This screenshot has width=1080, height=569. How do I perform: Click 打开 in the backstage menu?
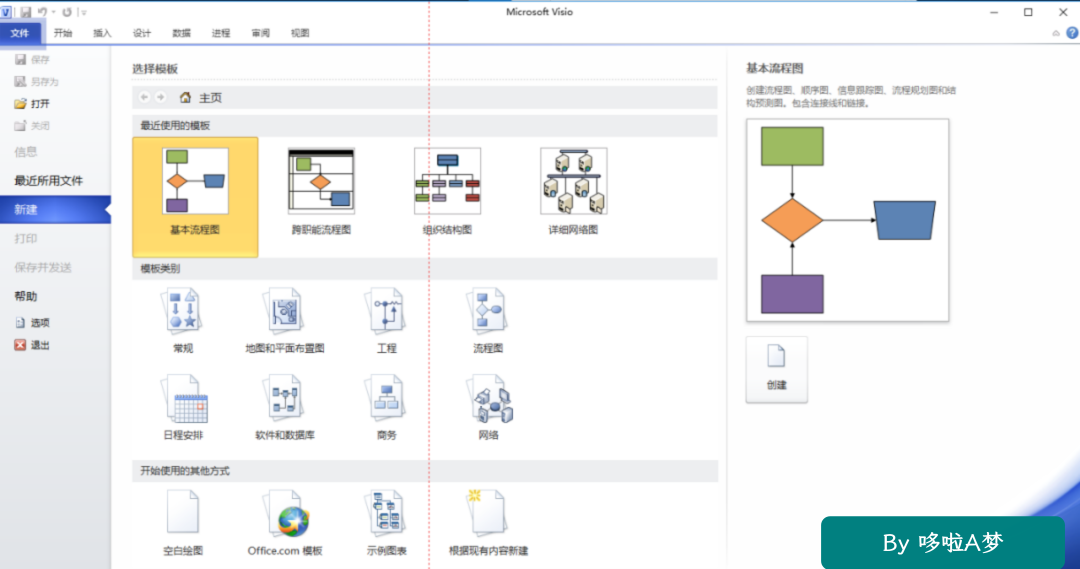(x=32, y=104)
